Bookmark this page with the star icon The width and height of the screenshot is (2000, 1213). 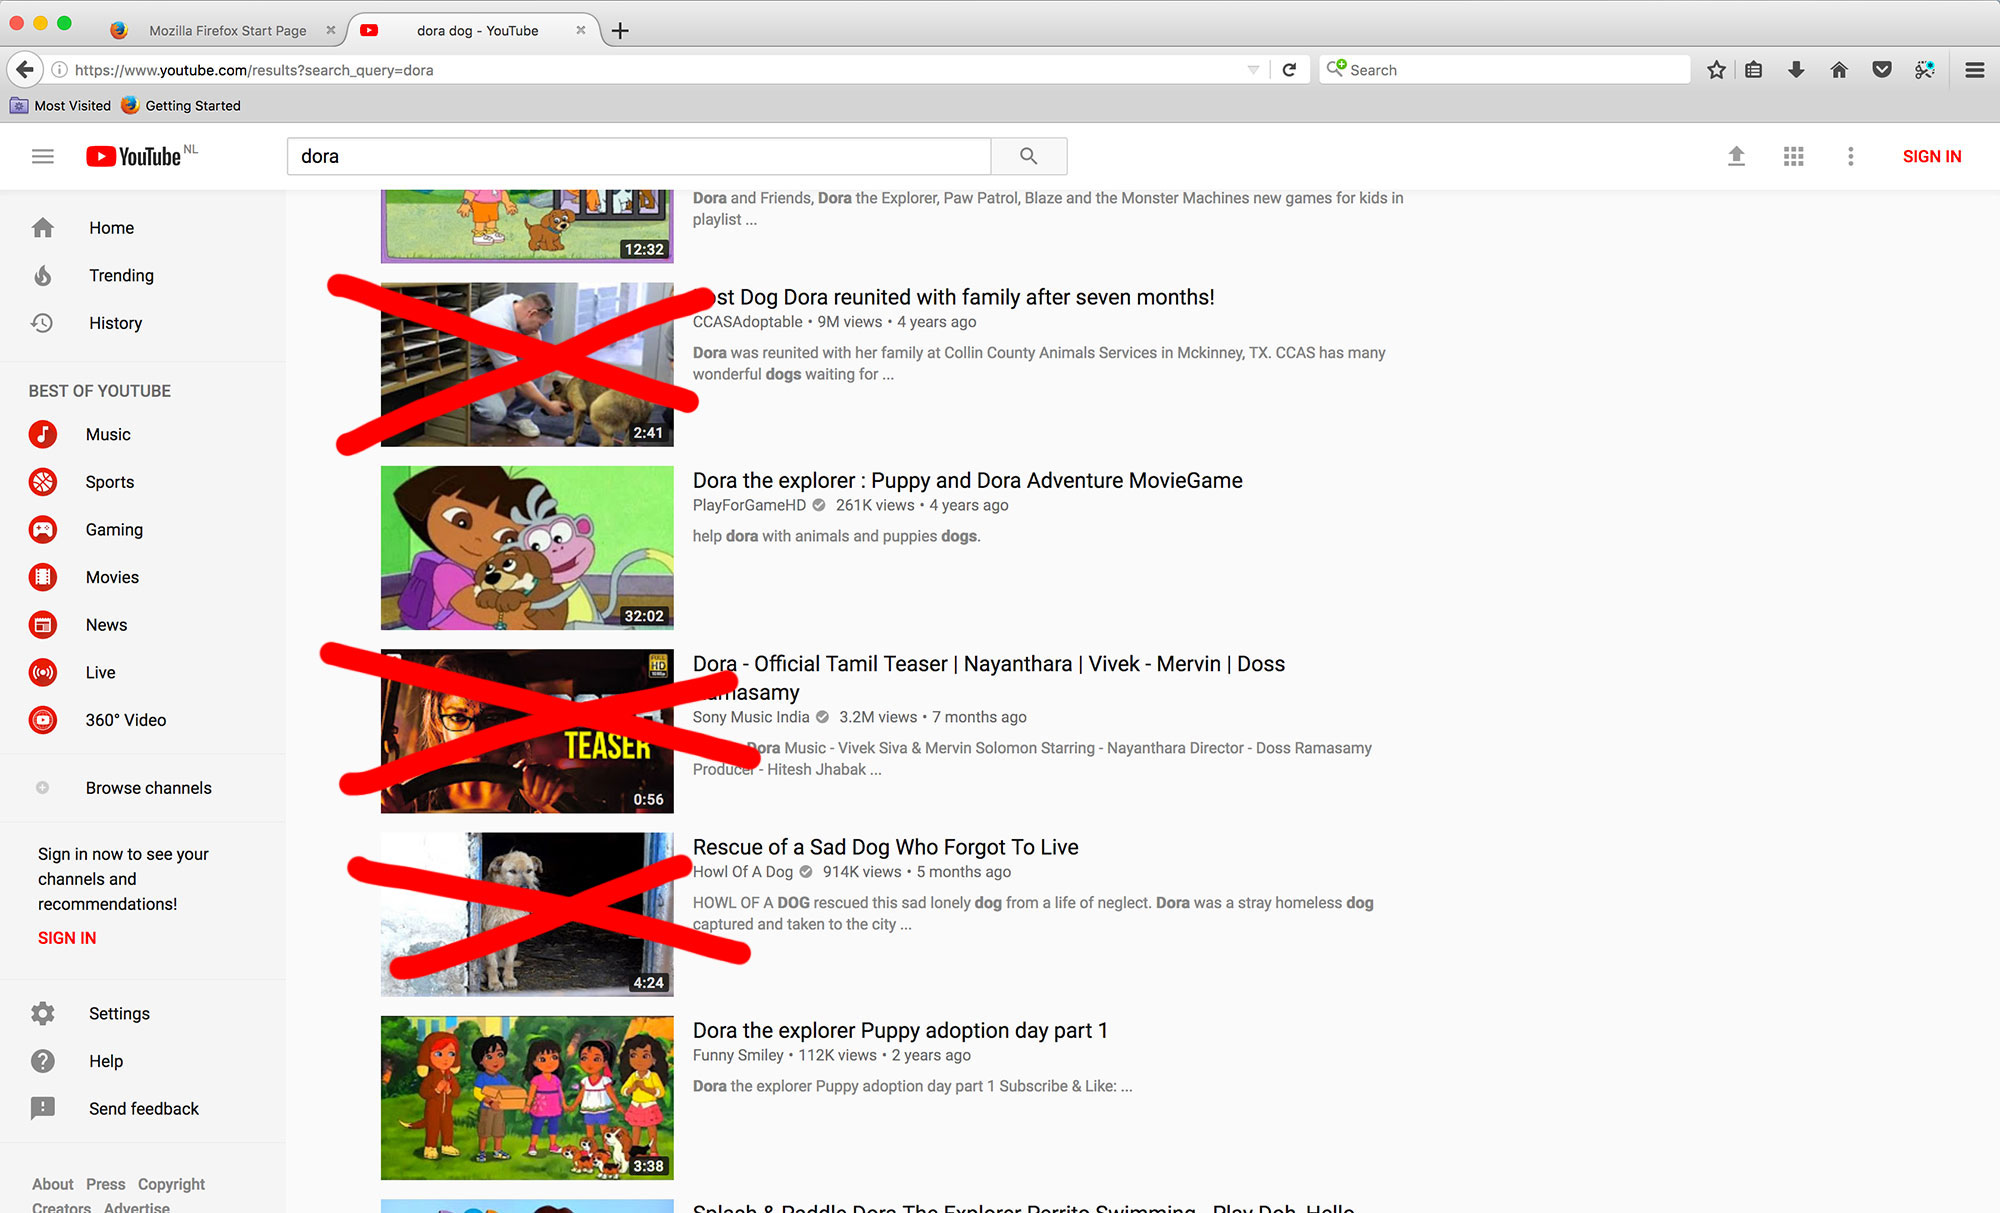pos(1716,70)
